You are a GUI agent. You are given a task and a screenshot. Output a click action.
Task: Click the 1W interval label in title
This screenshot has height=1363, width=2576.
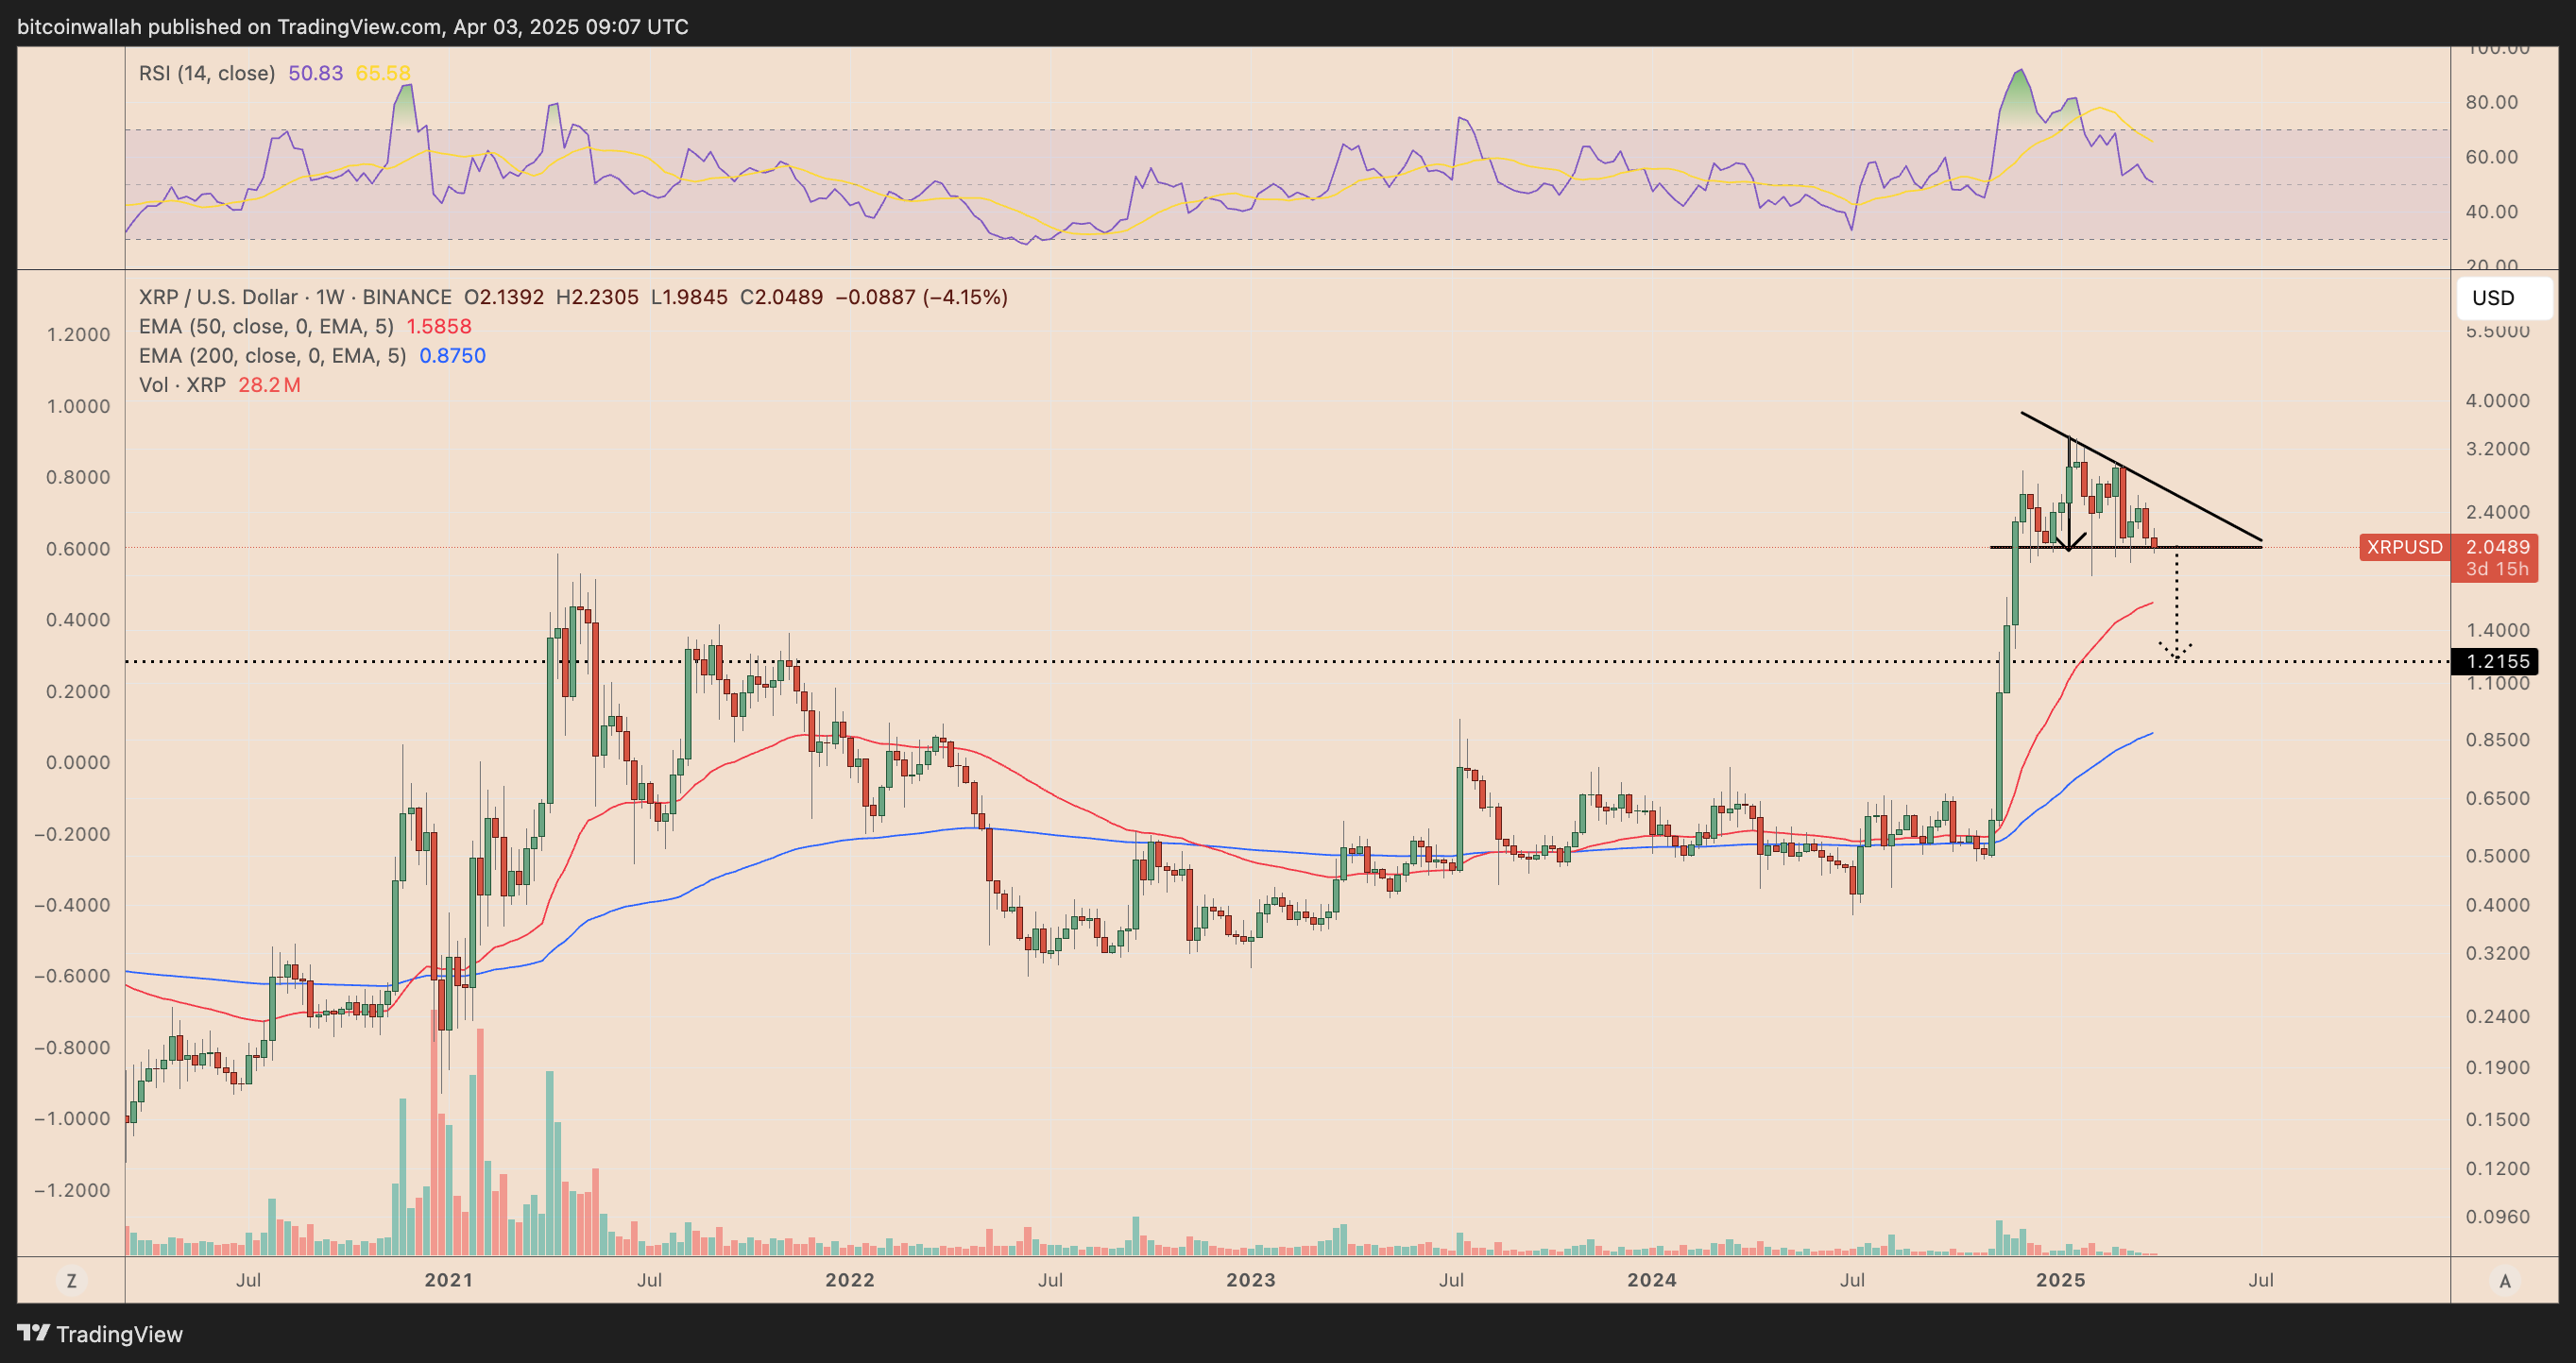[x=329, y=297]
